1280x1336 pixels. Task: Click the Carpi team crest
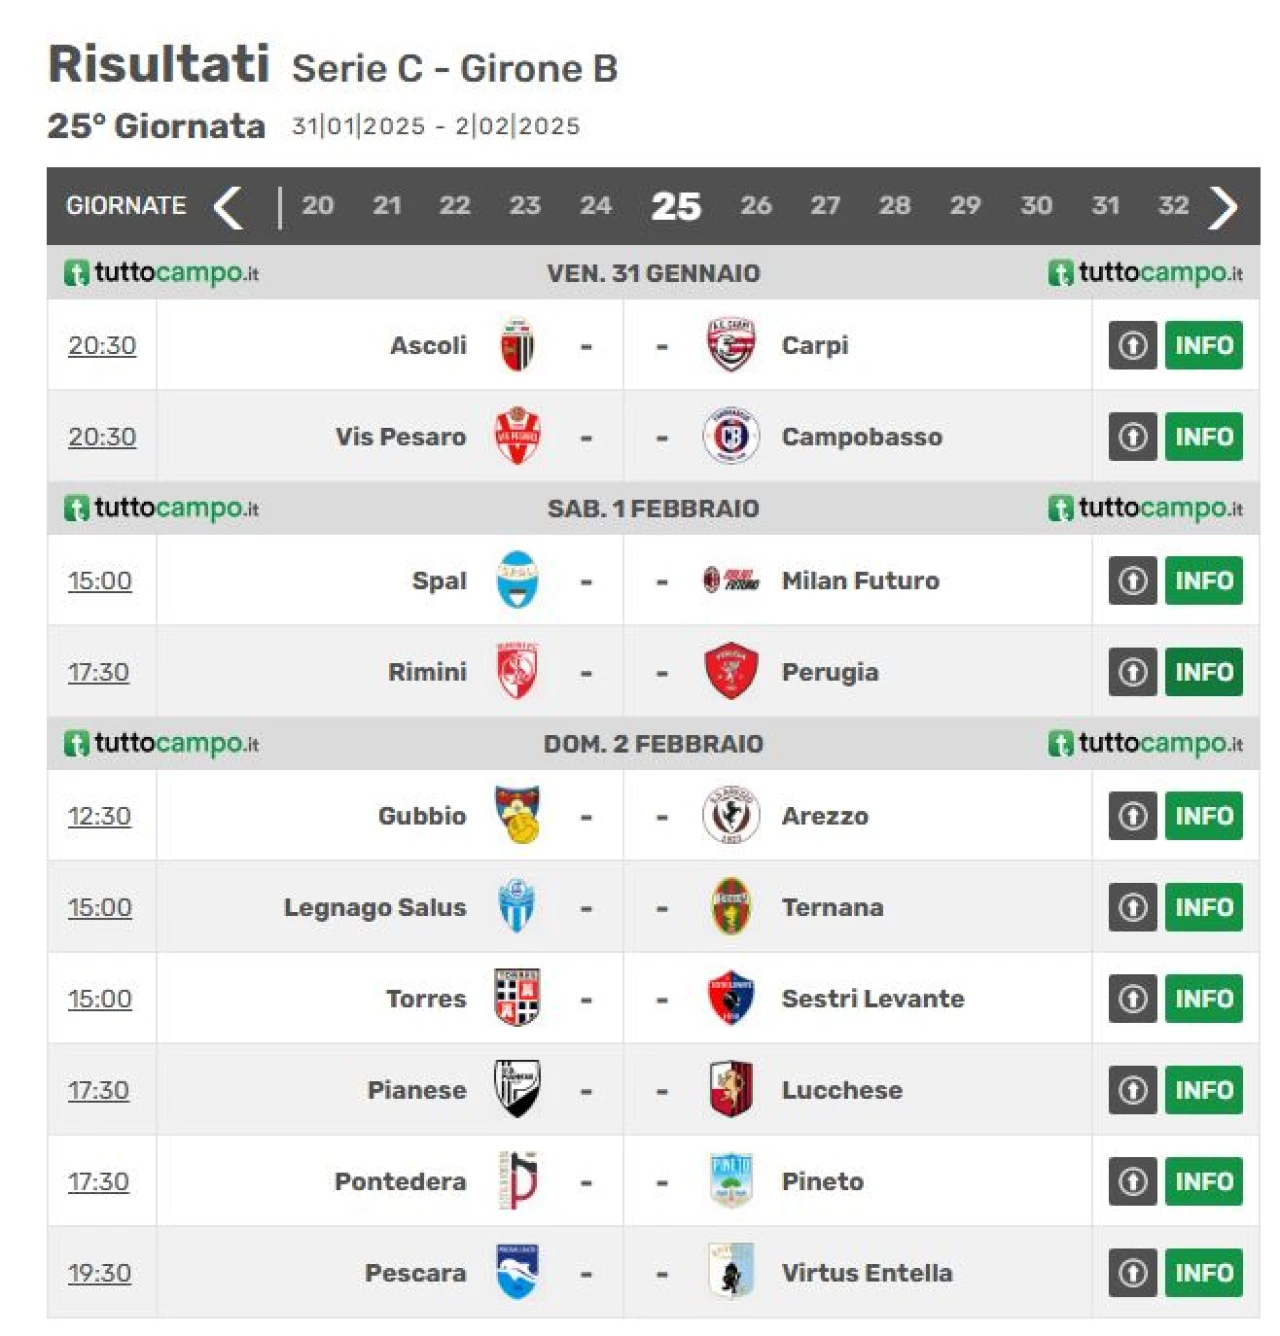click(731, 345)
